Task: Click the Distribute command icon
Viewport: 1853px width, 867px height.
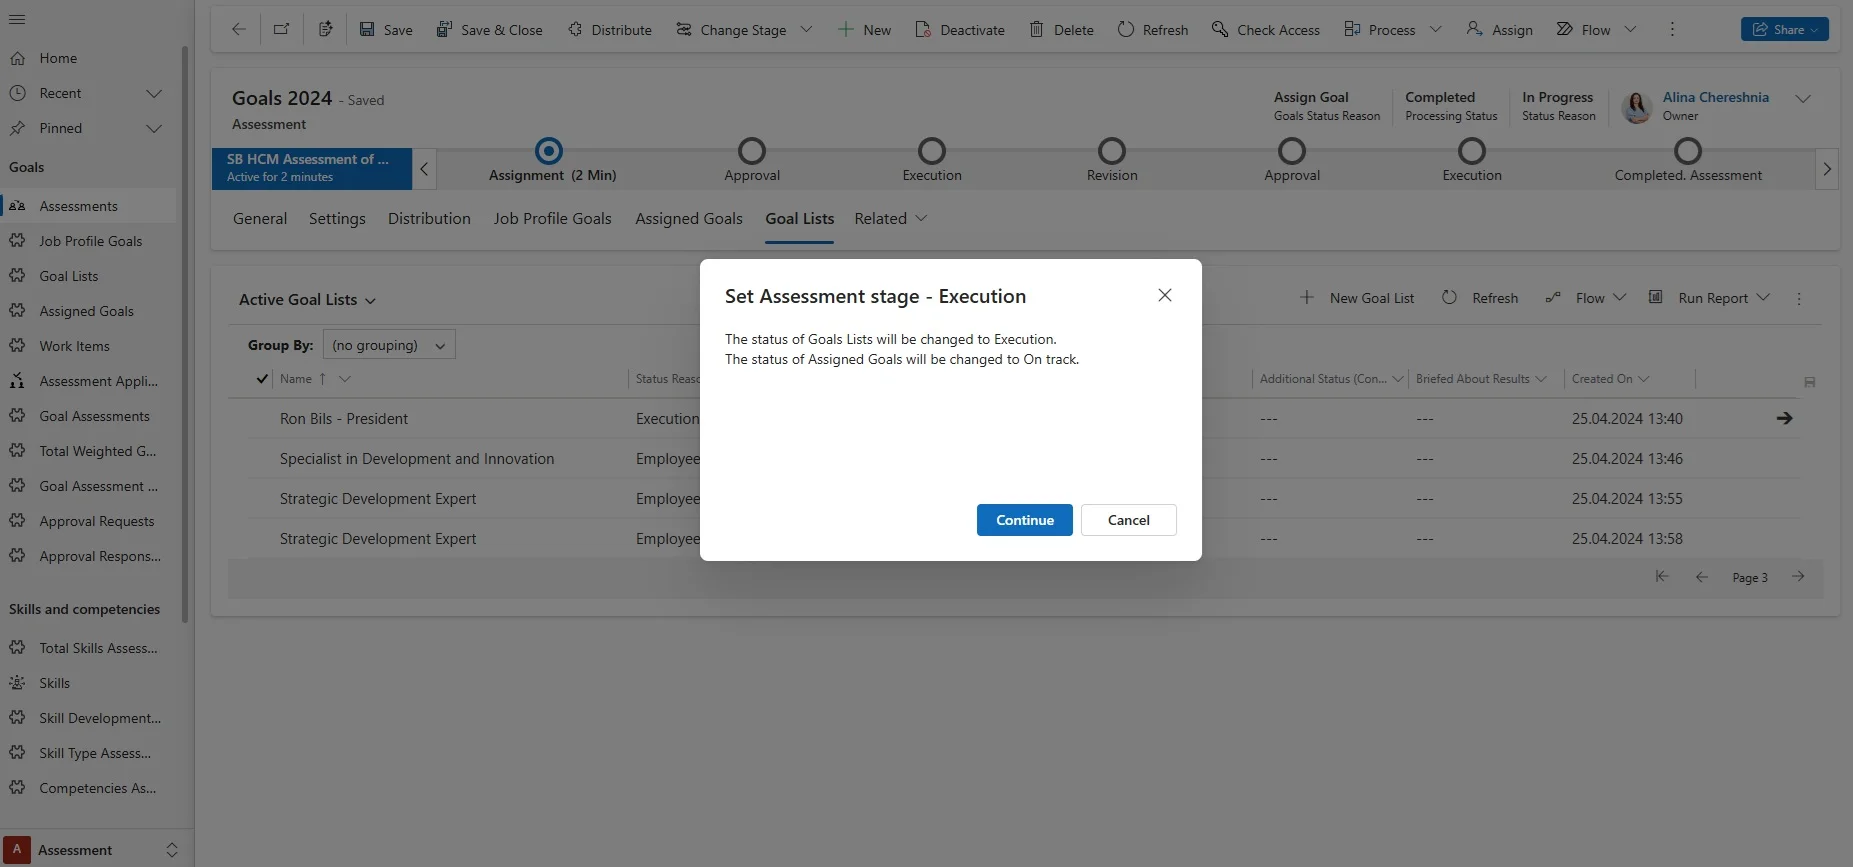Action: pos(575,30)
